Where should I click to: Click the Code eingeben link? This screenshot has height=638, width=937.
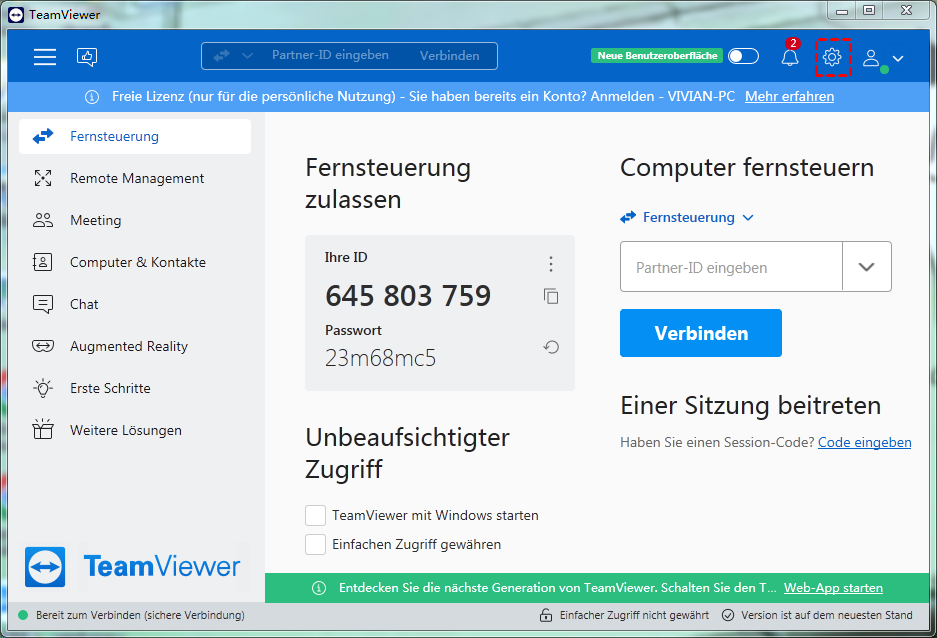[864, 442]
